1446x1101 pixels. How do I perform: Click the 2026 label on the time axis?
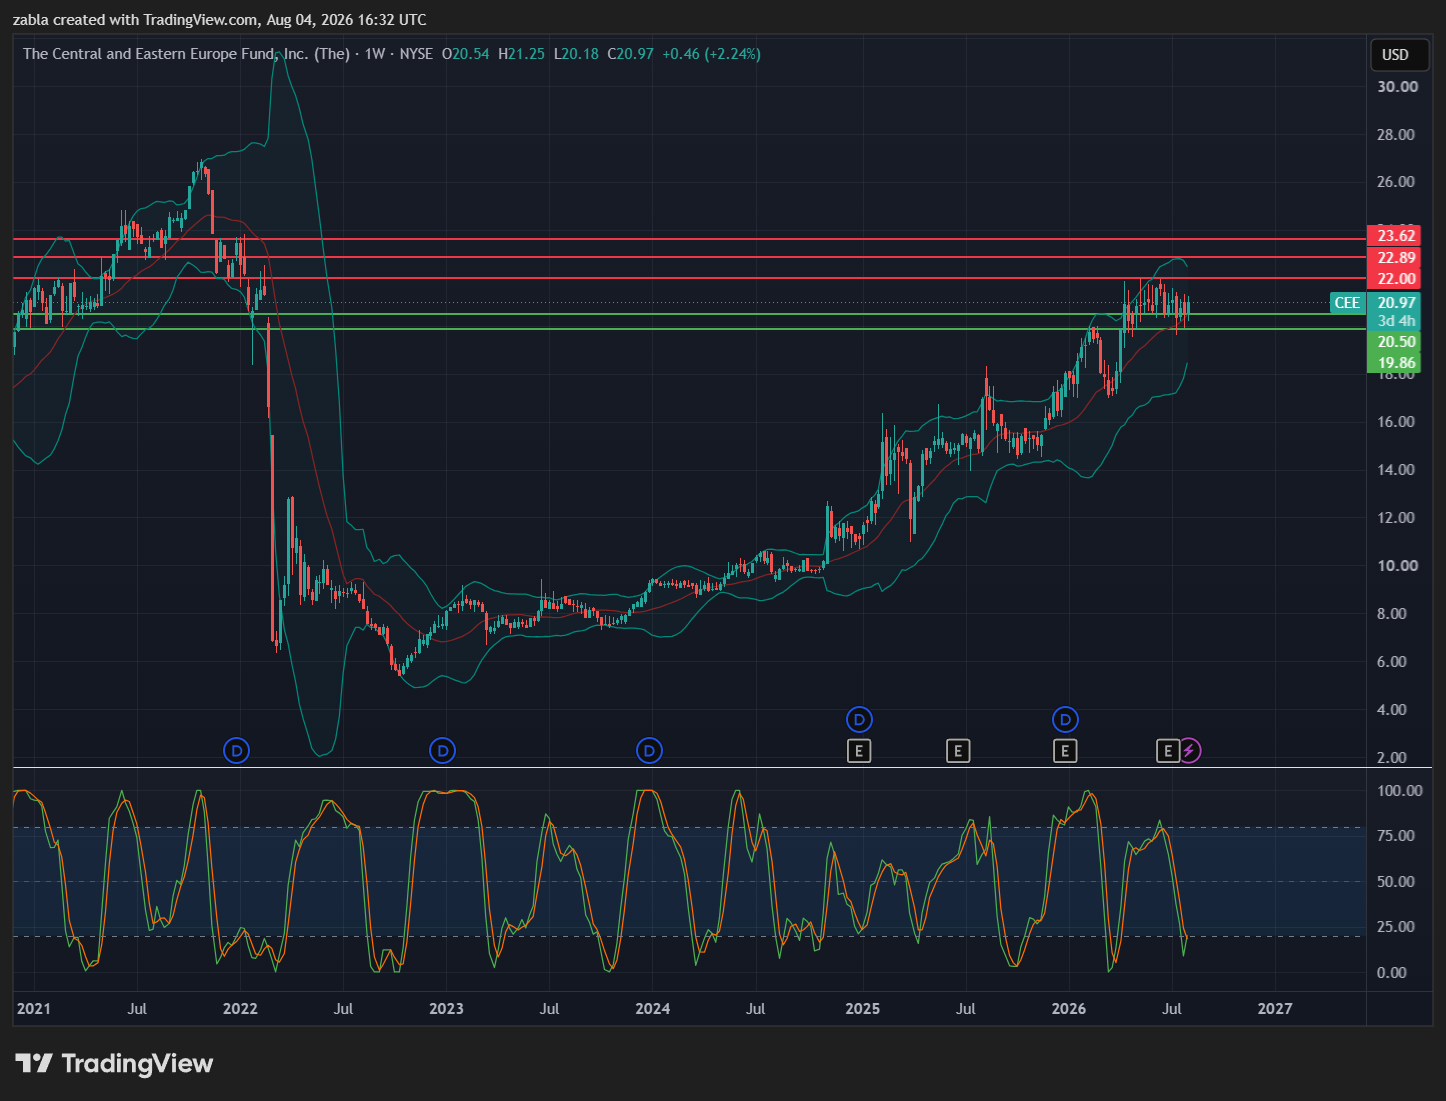[1069, 1009]
